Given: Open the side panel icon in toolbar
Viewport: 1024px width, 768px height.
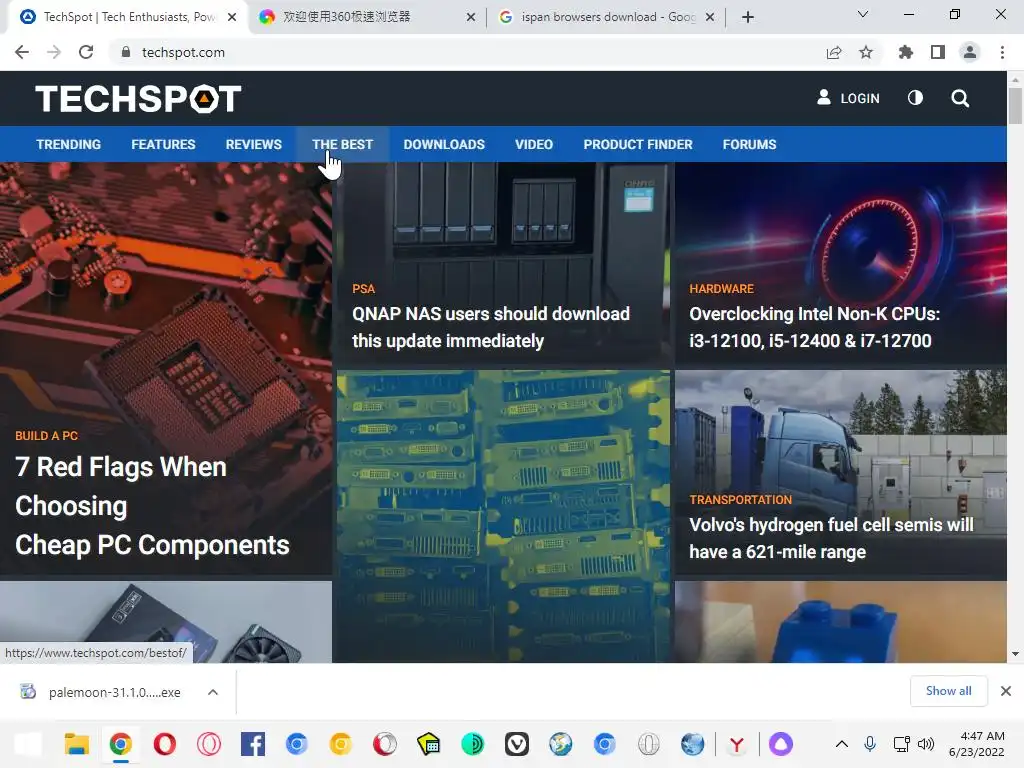Looking at the screenshot, I should click(x=938, y=52).
